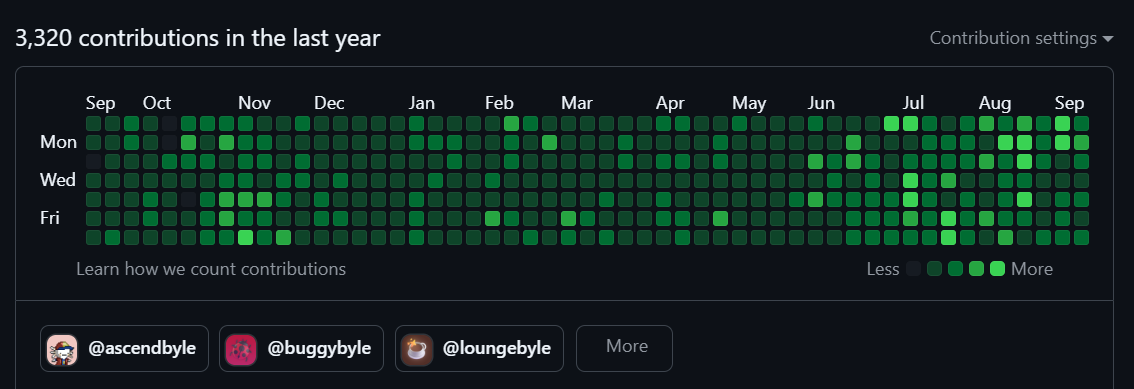Click the "Dec" month label
The image size is (1134, 389).
[329, 103]
